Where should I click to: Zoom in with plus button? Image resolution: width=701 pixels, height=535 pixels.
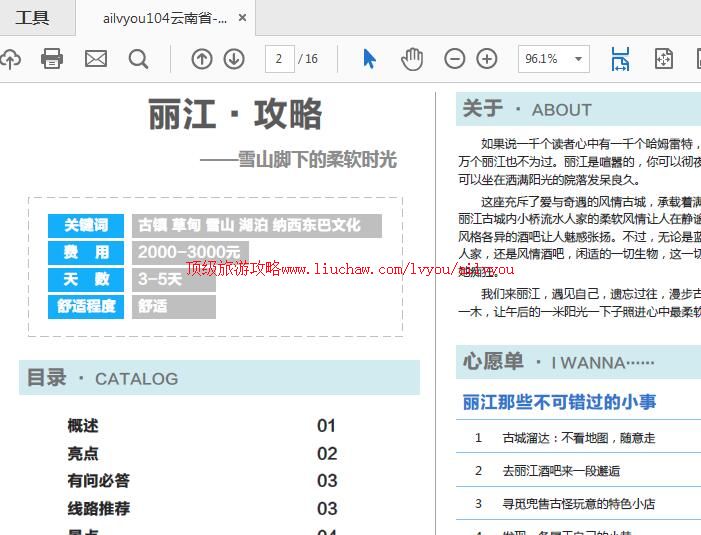[487, 59]
